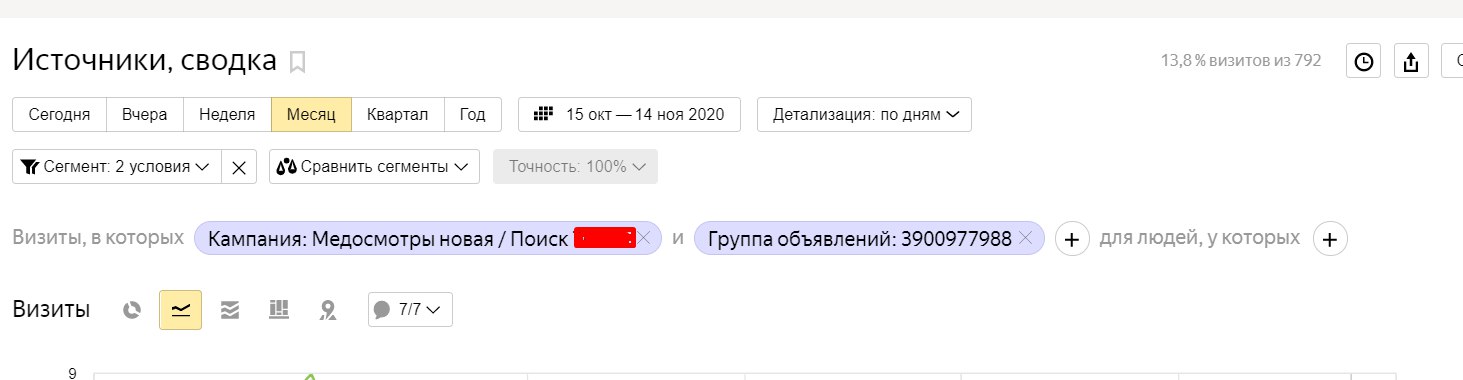The image size is (1463, 380).
Task: Open date range 15 окт — 14 ноя 2020
Action: pyautogui.click(x=629, y=114)
